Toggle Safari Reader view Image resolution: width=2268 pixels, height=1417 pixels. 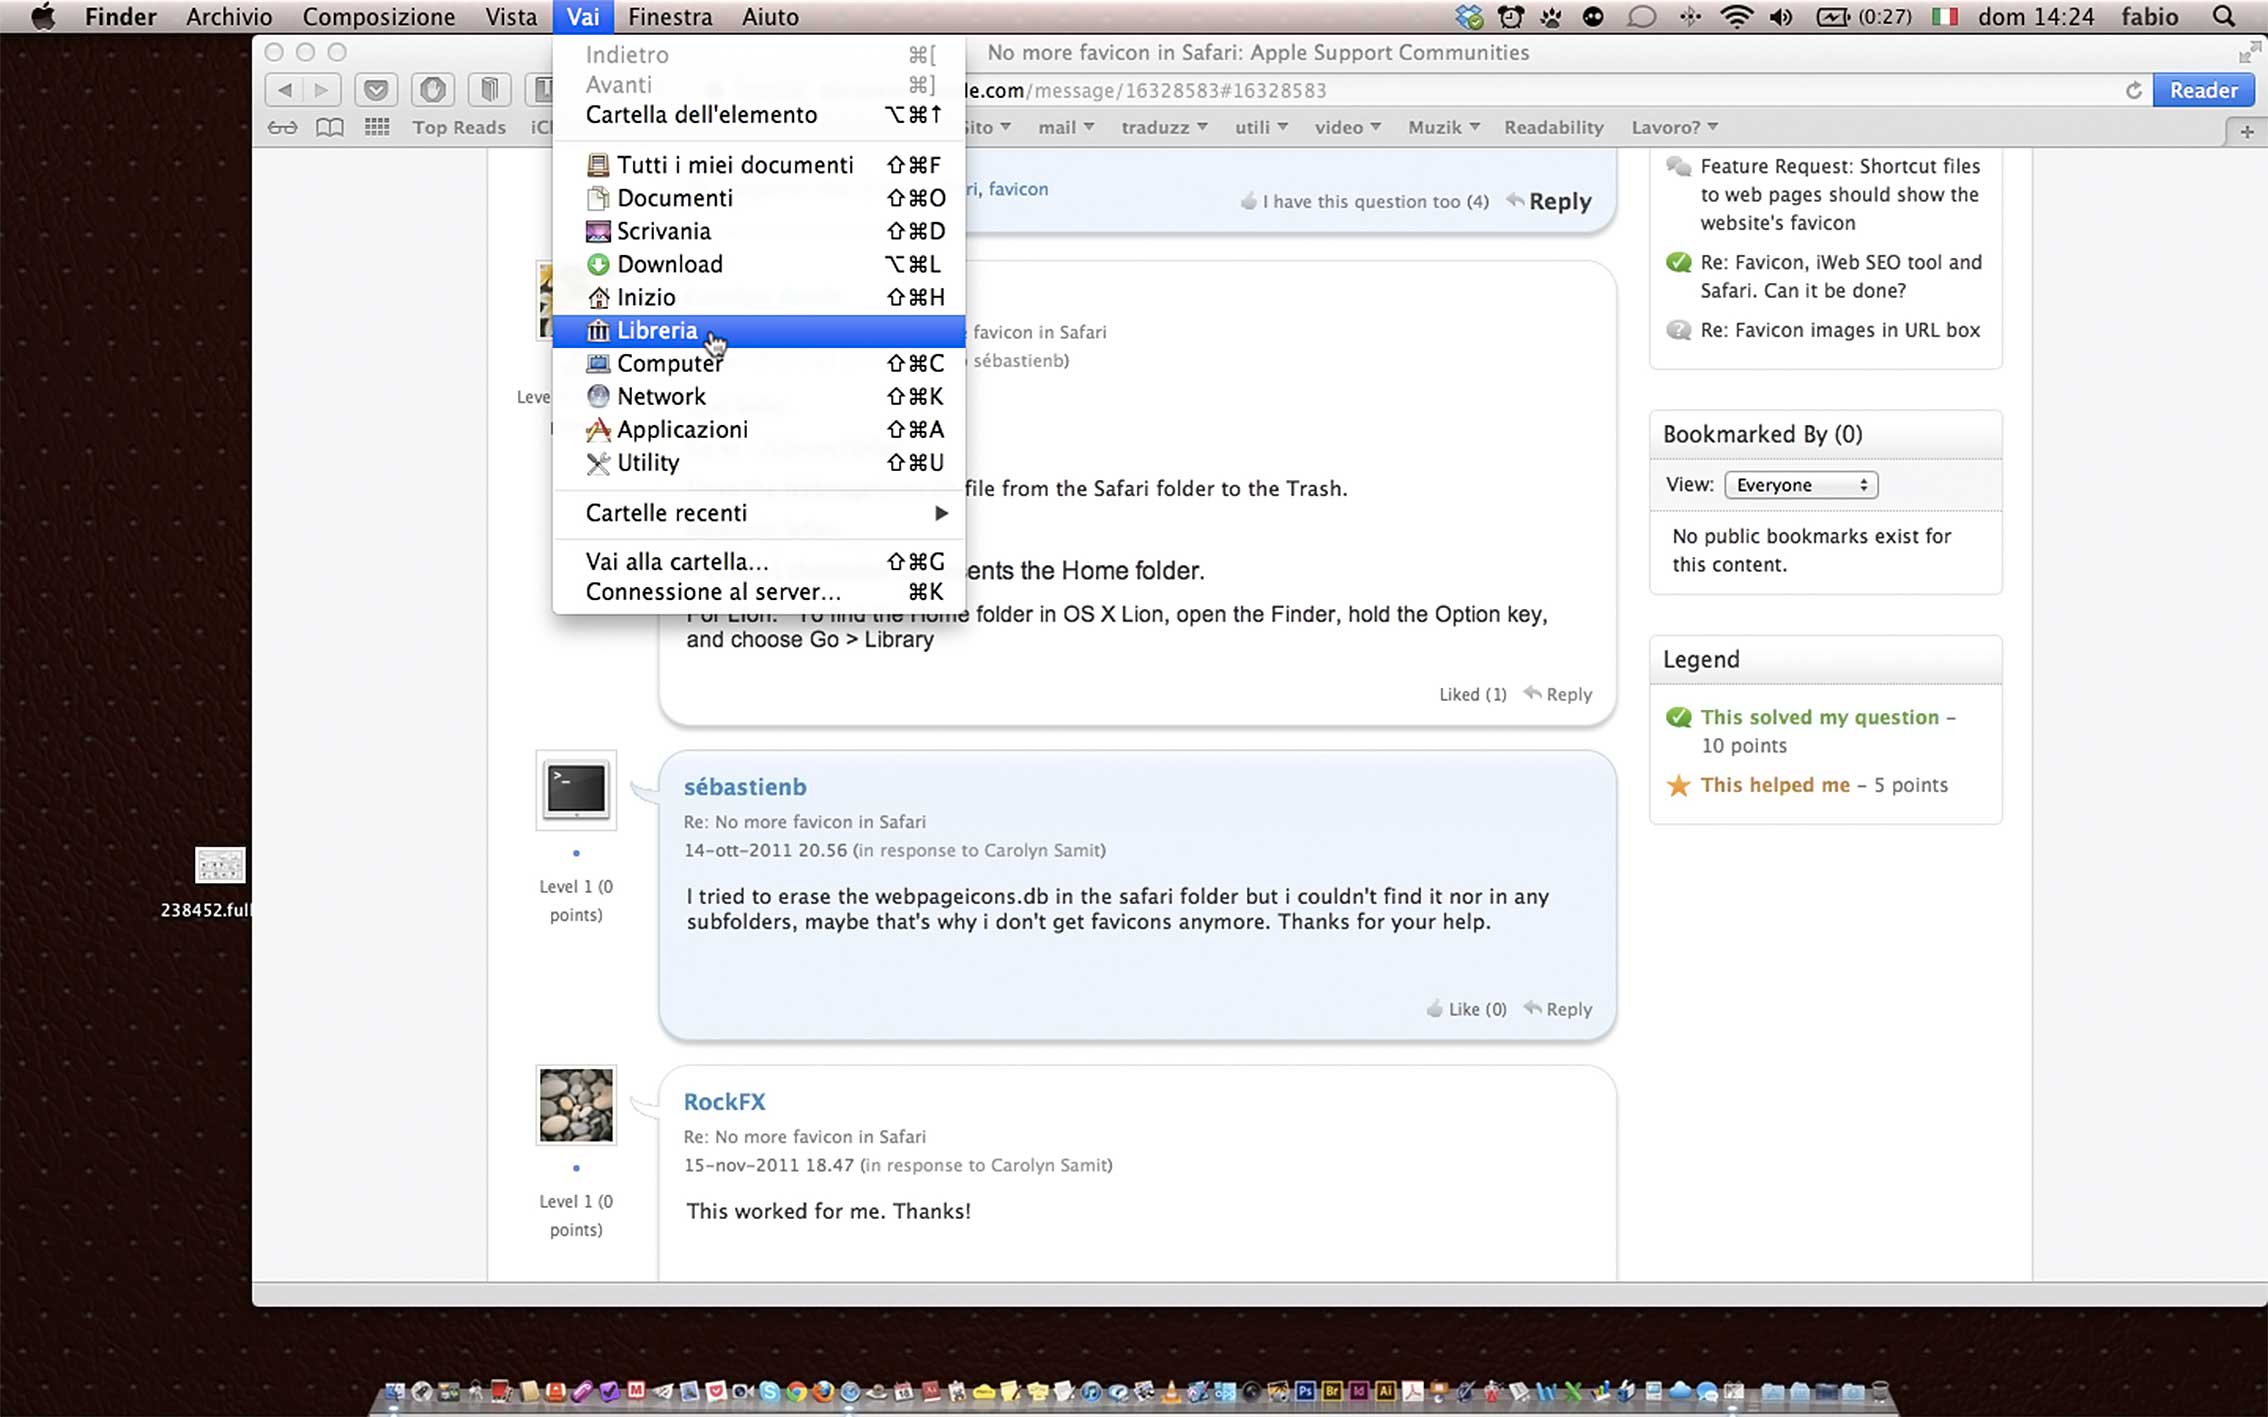(2203, 90)
